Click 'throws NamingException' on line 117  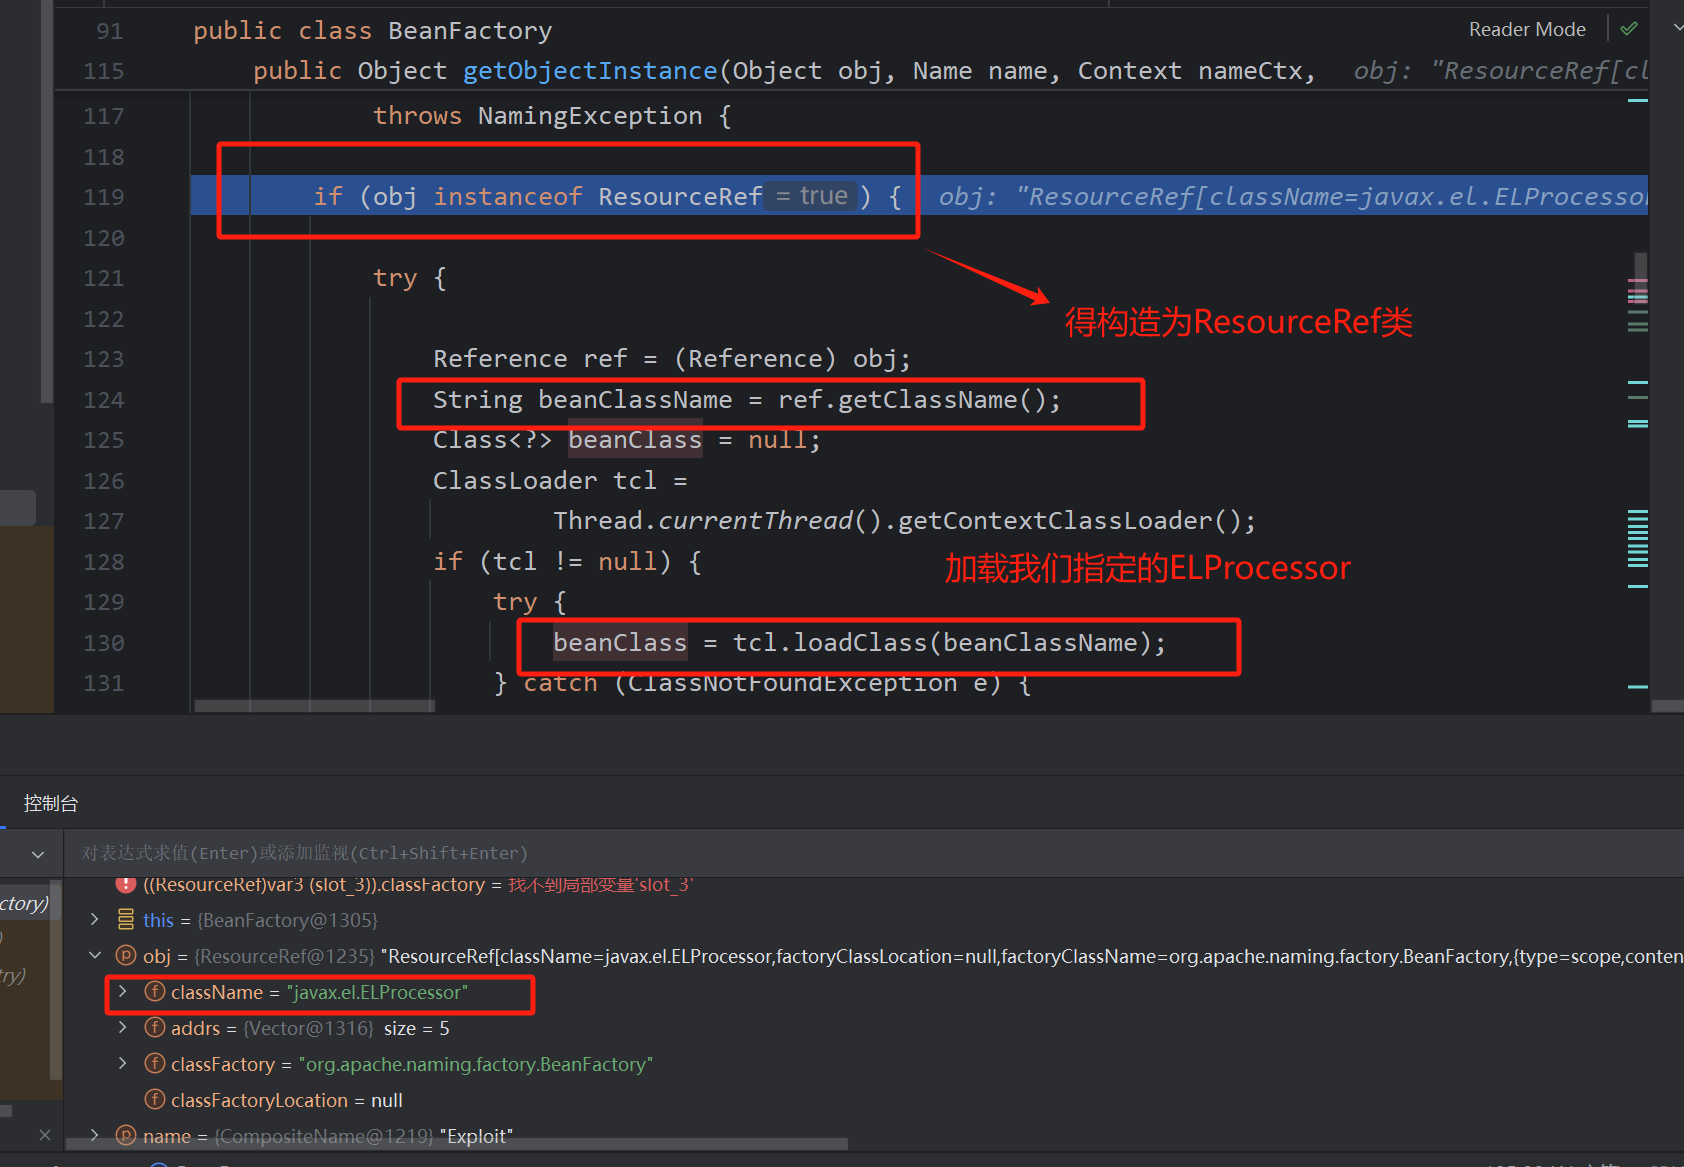(x=538, y=116)
